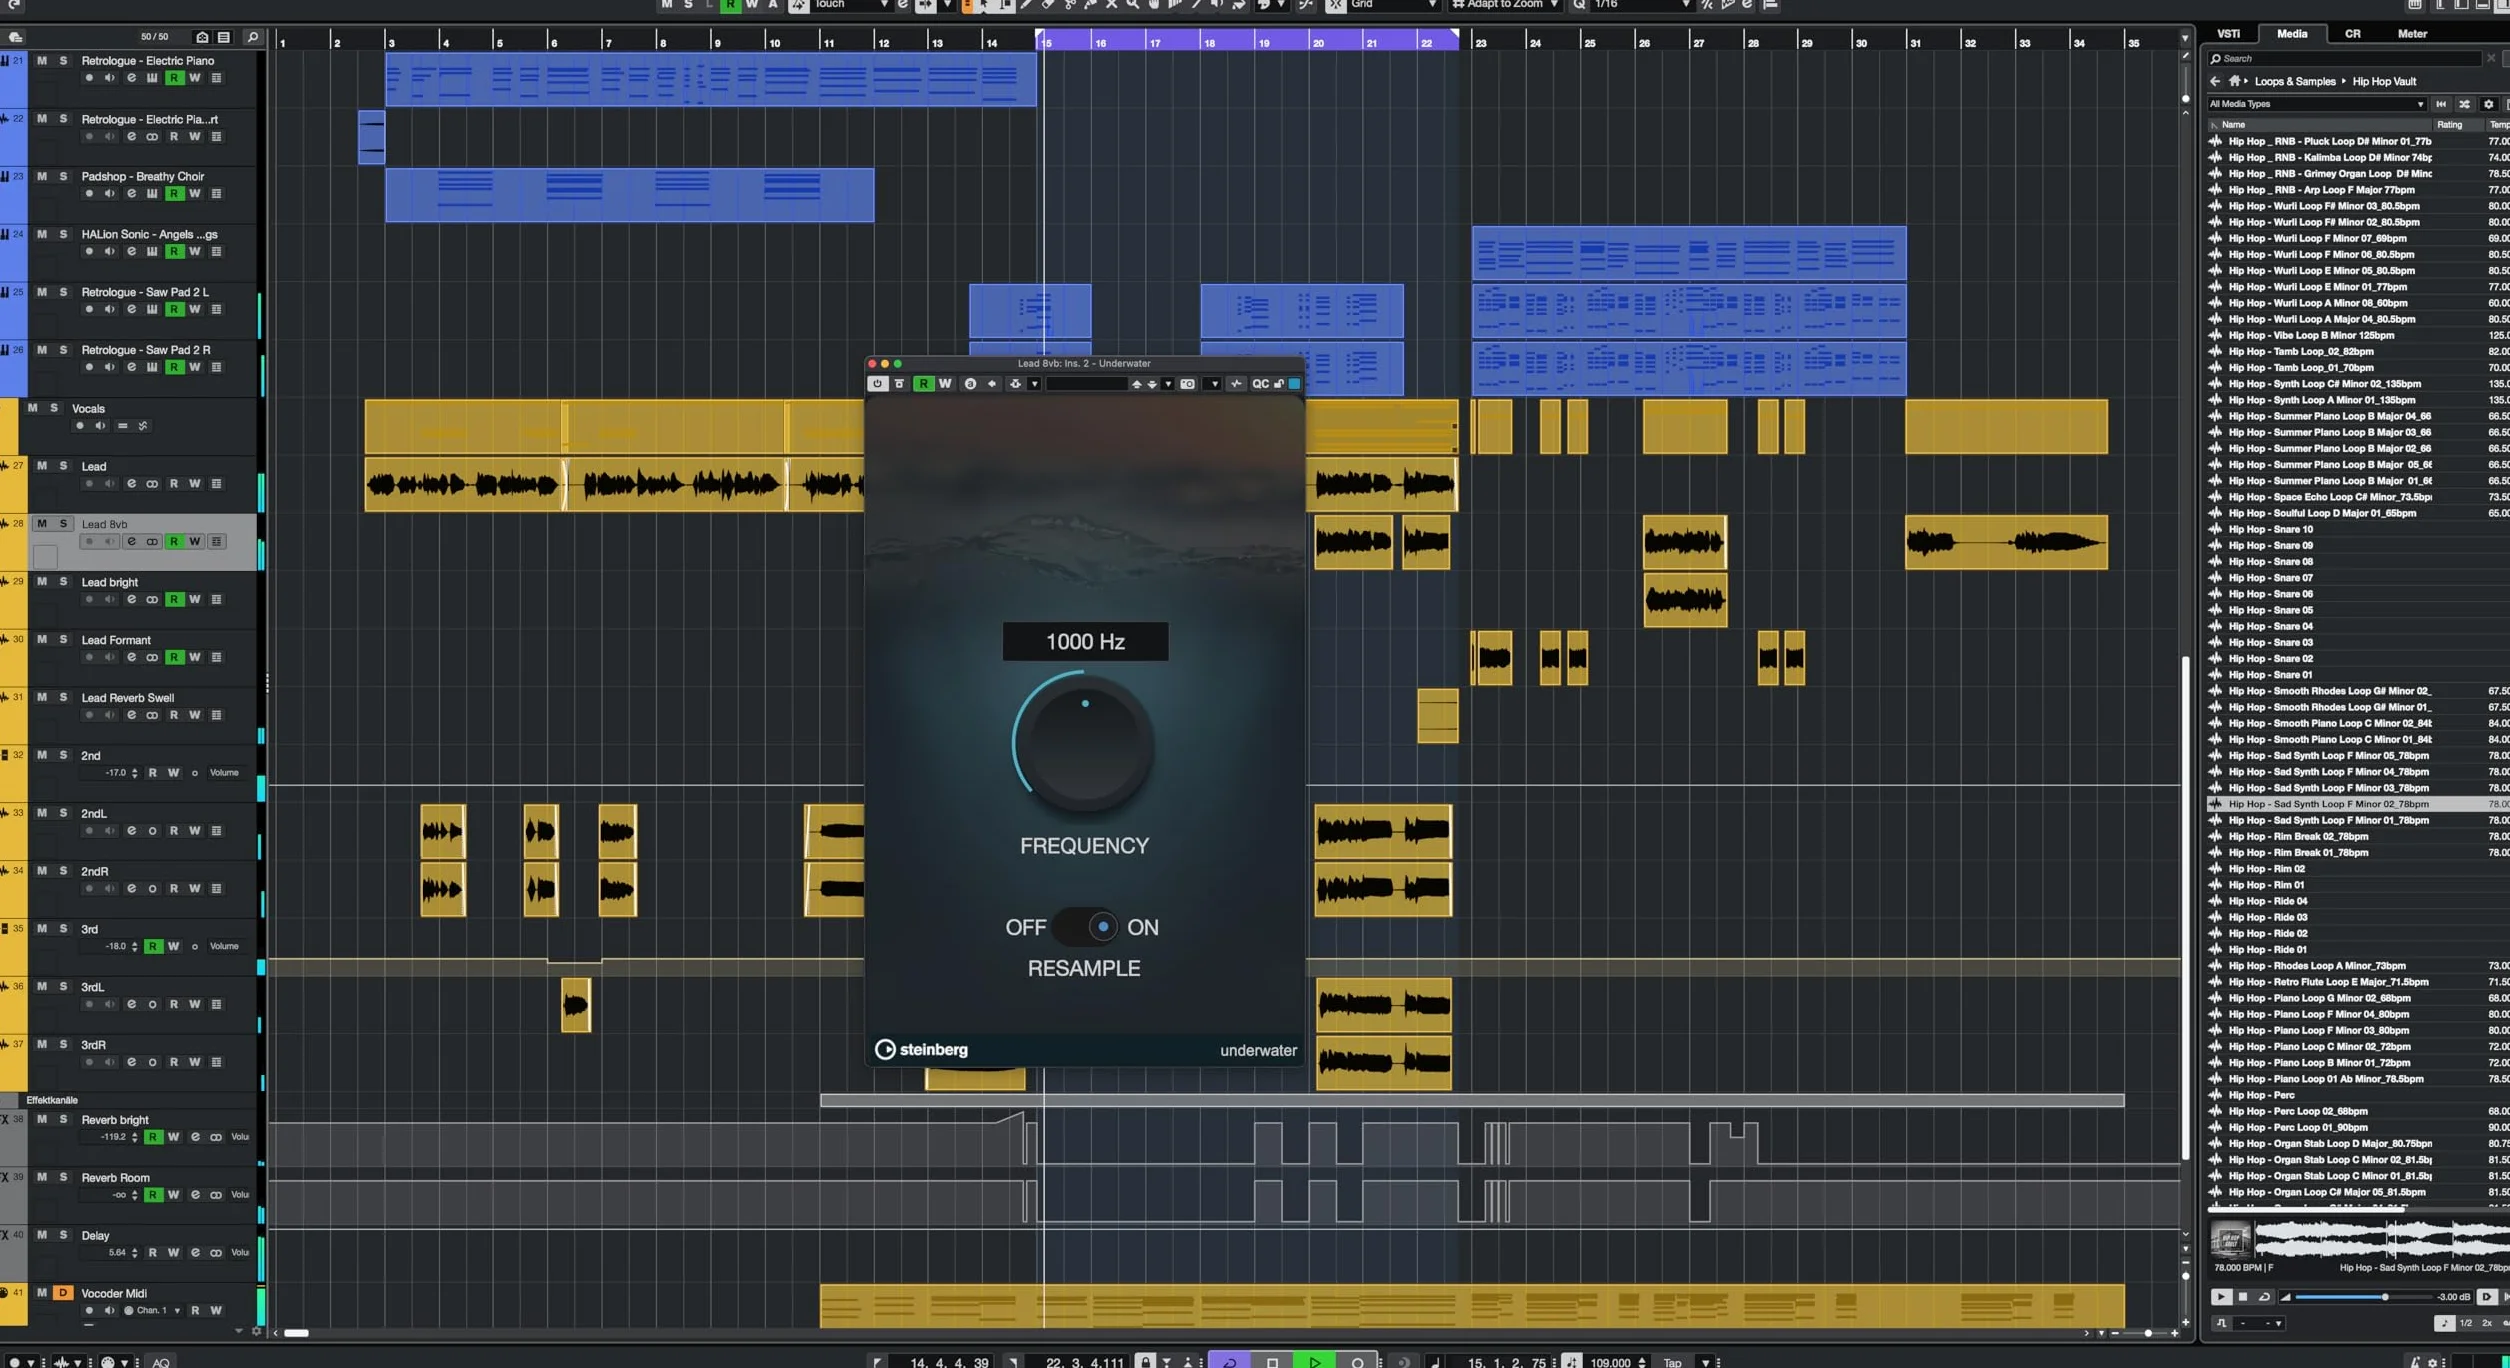The height and width of the screenshot is (1368, 2510).
Task: Toggle Read automation on Lead bright track
Action: pos(174,600)
